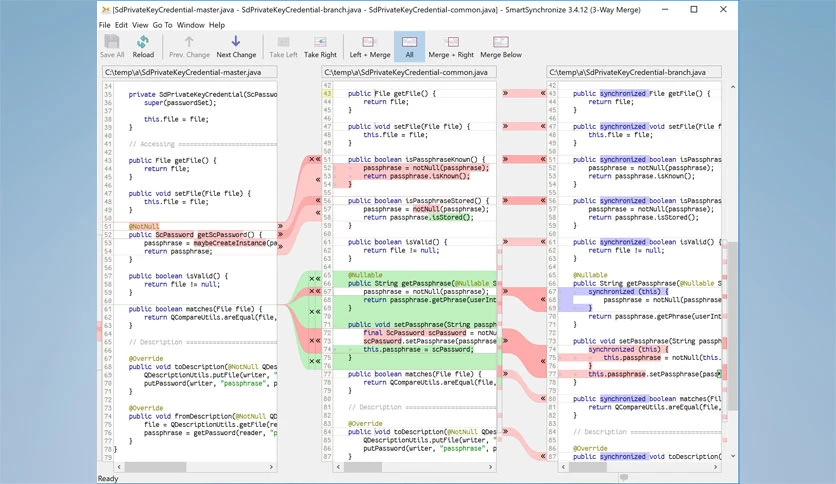Open the Go To menu
This screenshot has width=836, height=484.
(x=163, y=25)
